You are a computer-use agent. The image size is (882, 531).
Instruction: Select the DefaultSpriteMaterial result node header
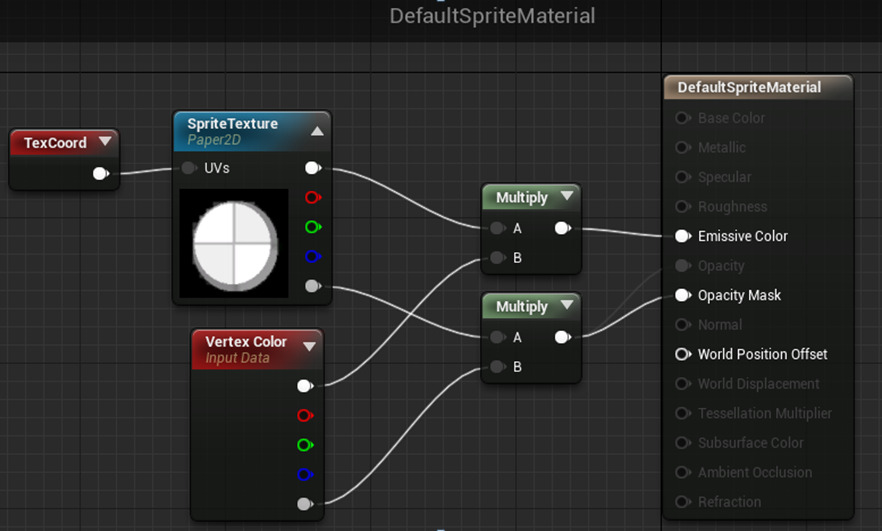click(x=749, y=88)
